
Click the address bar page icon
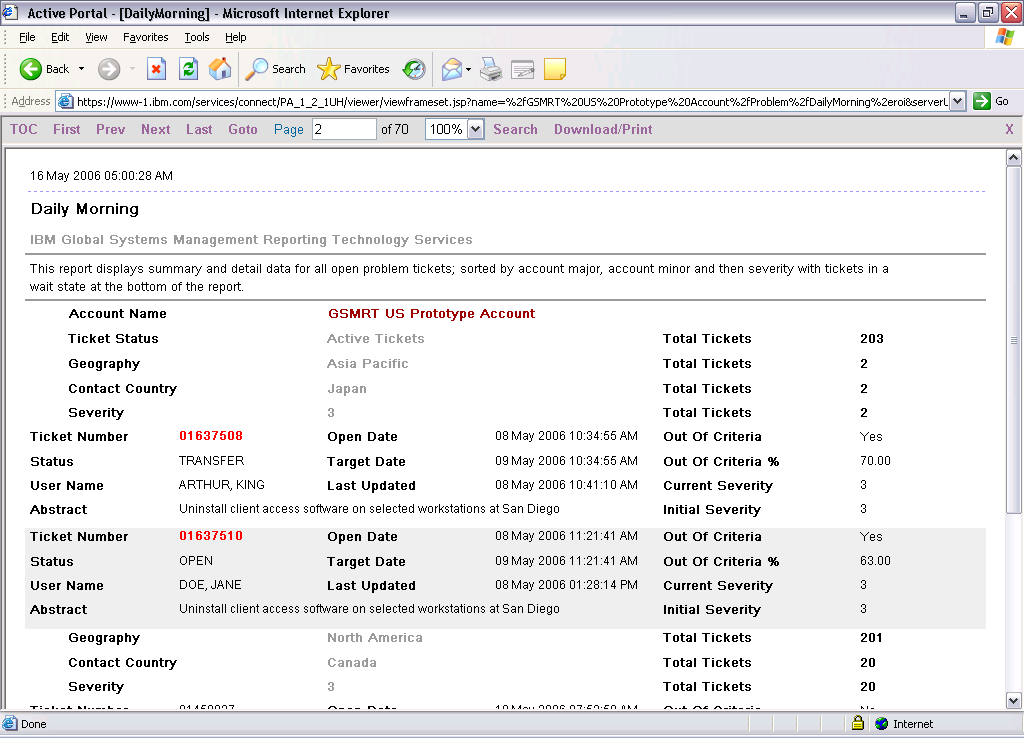(65, 101)
